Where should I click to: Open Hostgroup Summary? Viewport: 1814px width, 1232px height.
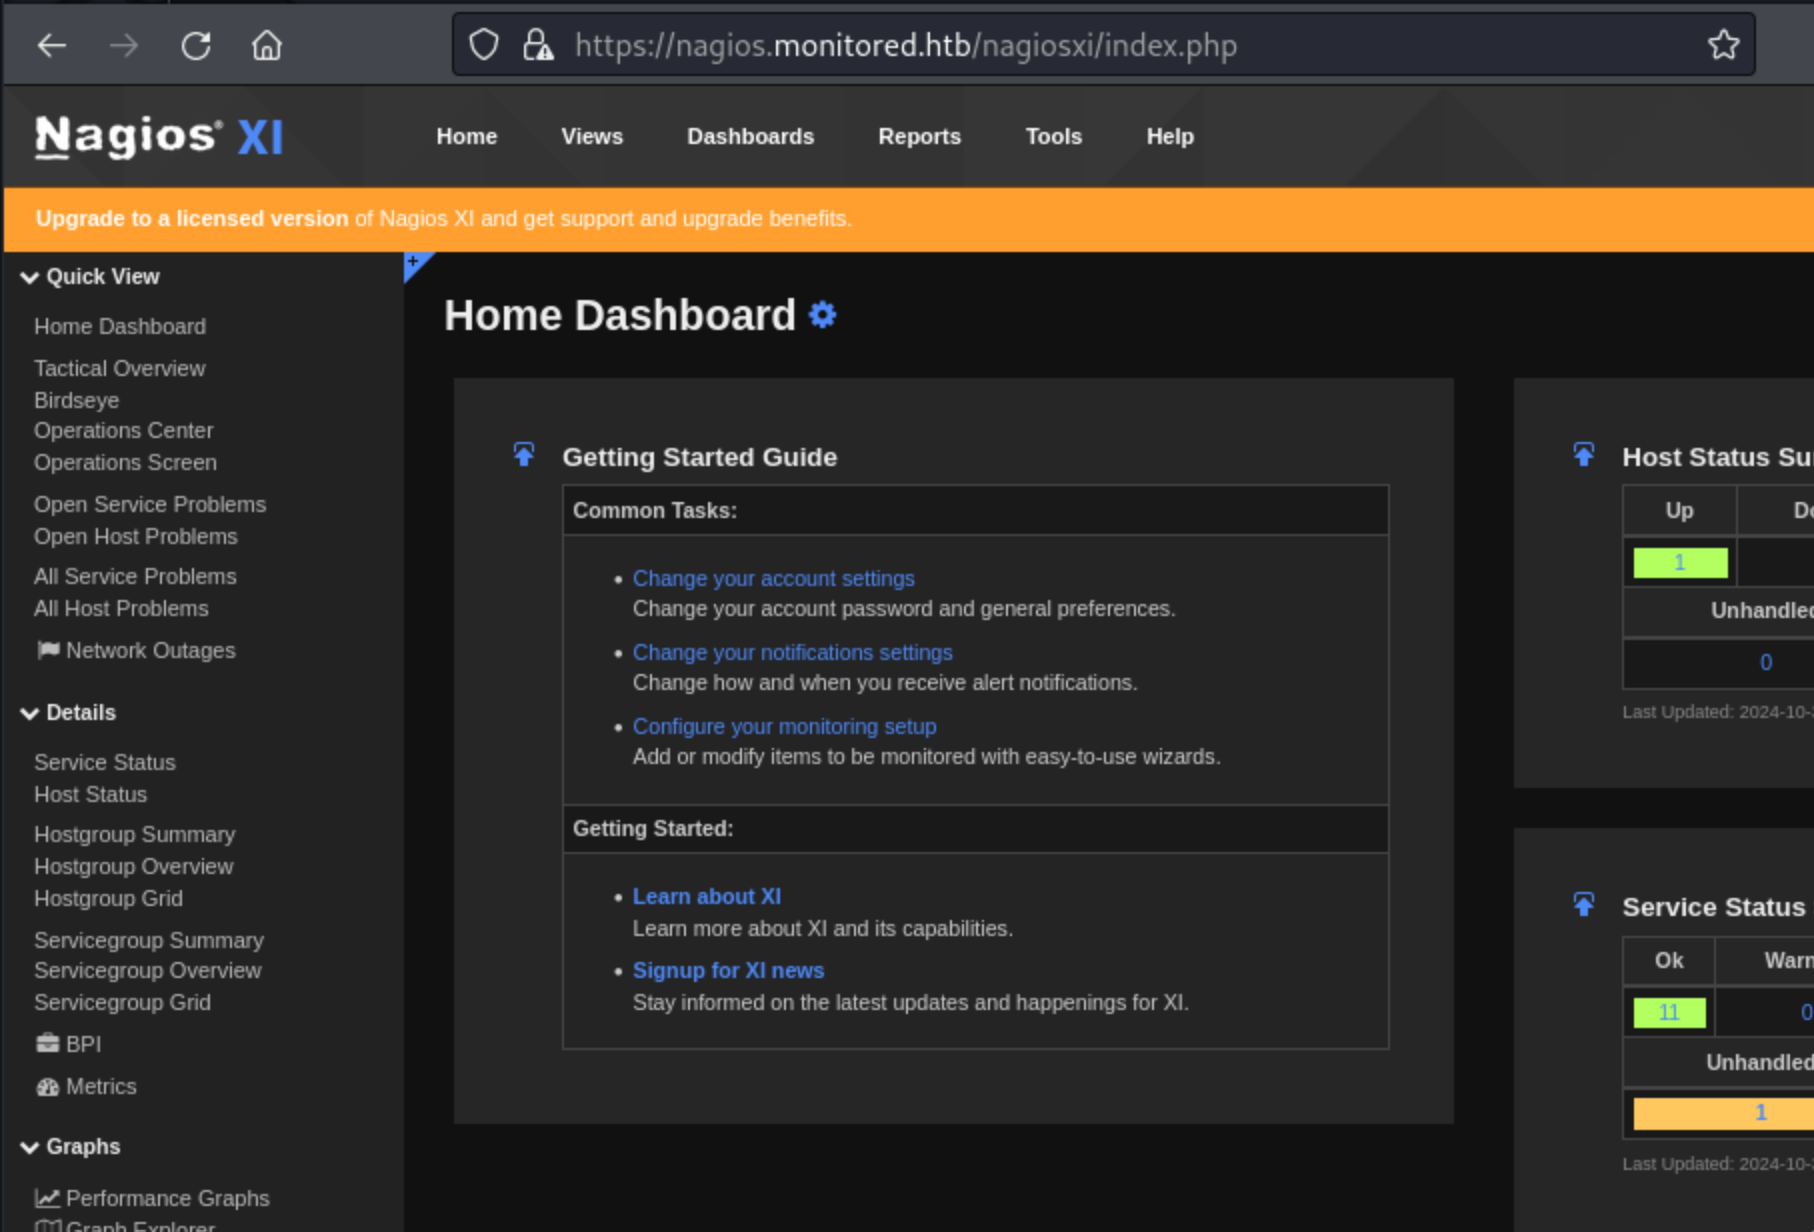(135, 835)
